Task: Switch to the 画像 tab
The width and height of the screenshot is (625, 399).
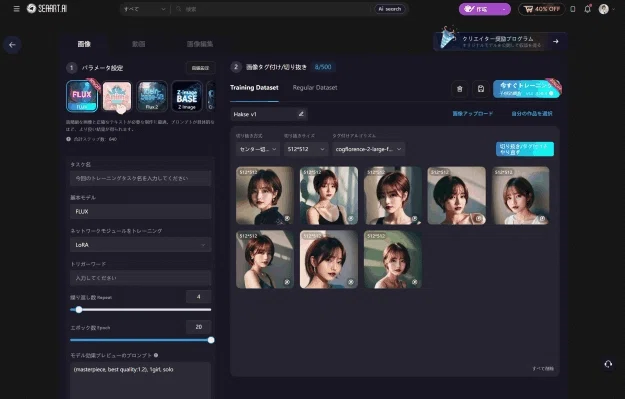Action: (84, 44)
